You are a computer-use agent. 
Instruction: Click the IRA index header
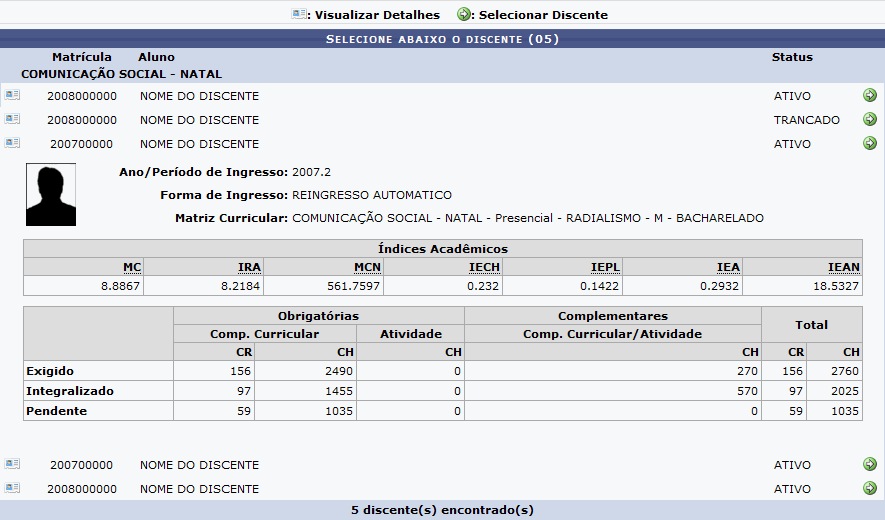tap(250, 267)
